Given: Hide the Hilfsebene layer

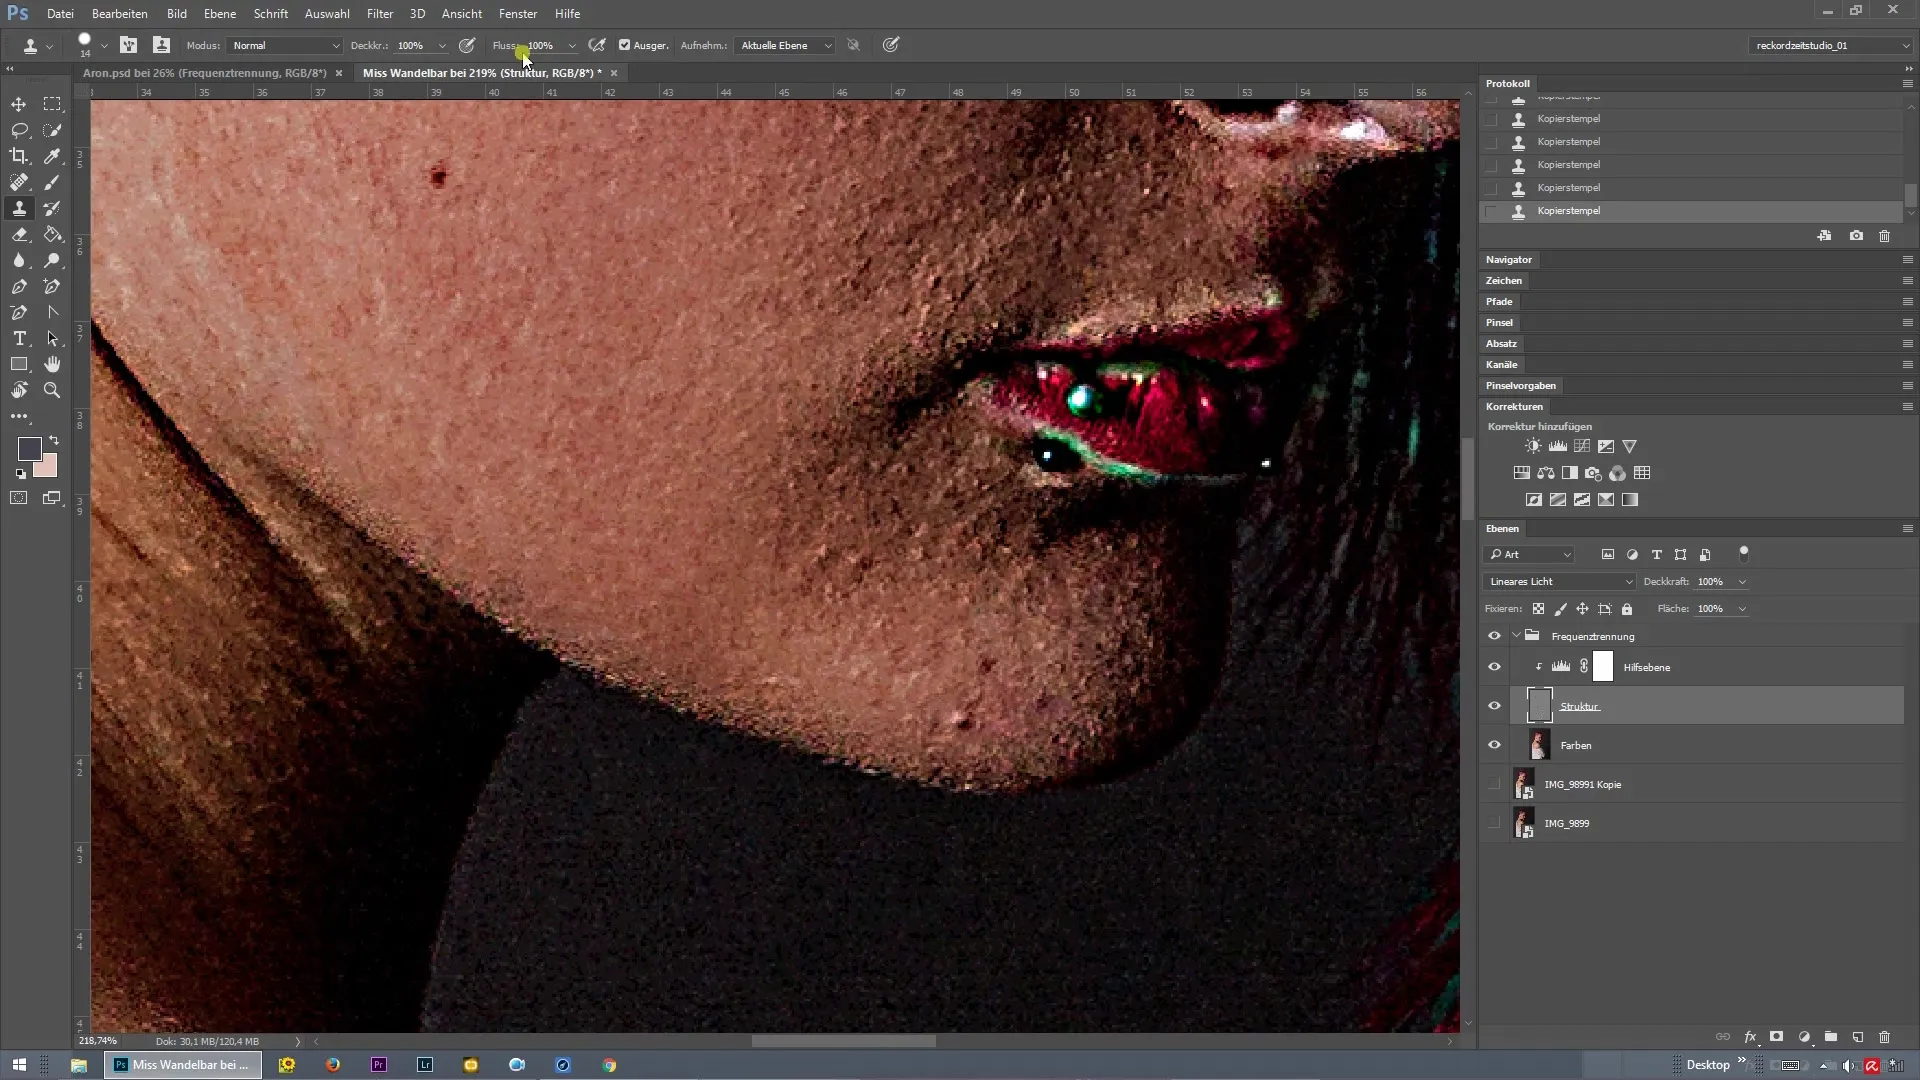Looking at the screenshot, I should [1494, 667].
